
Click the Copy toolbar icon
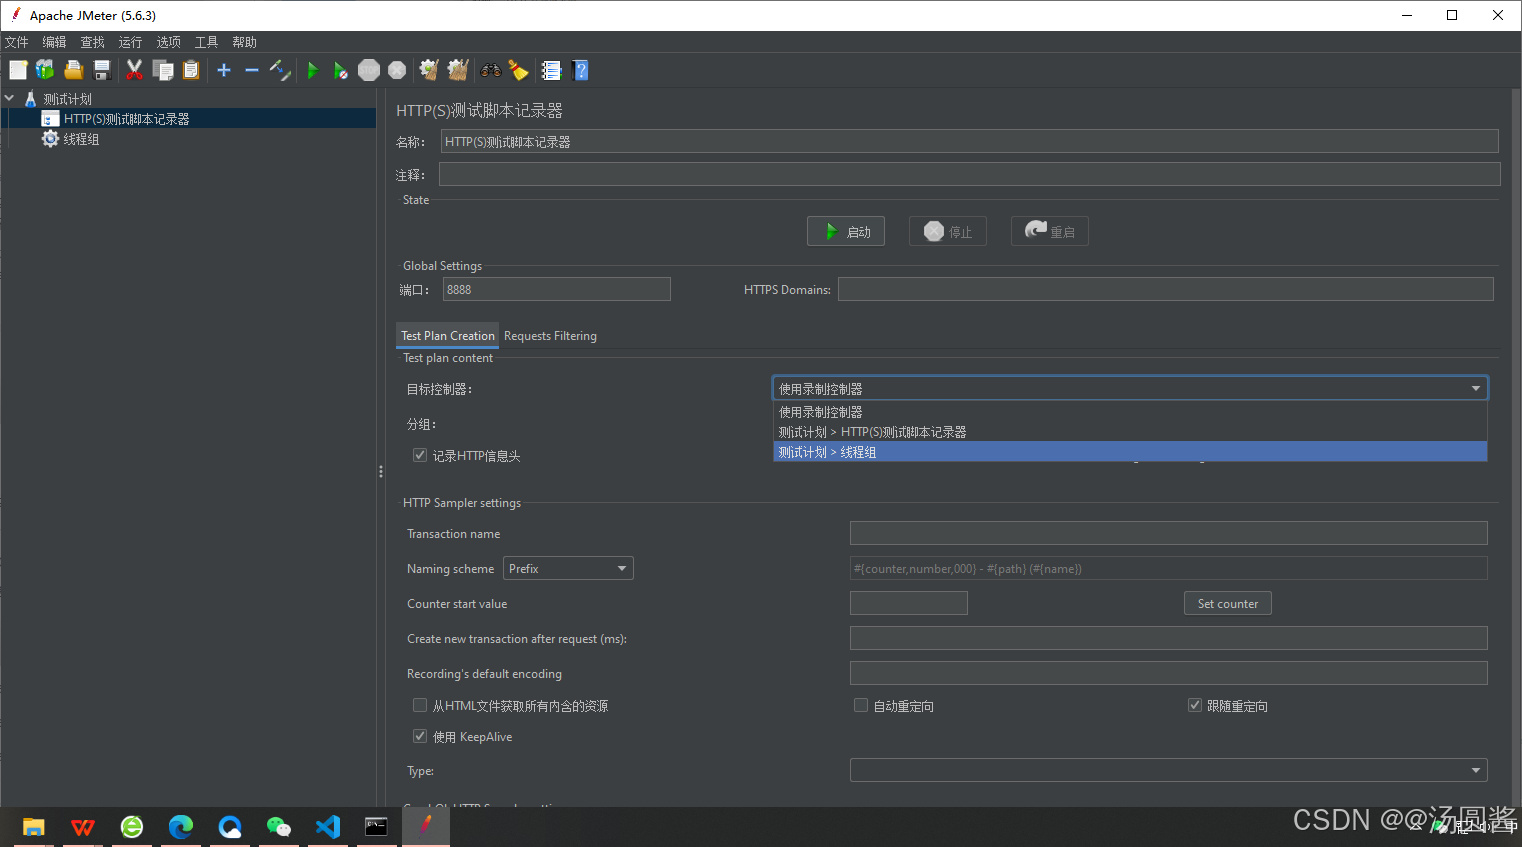163,70
